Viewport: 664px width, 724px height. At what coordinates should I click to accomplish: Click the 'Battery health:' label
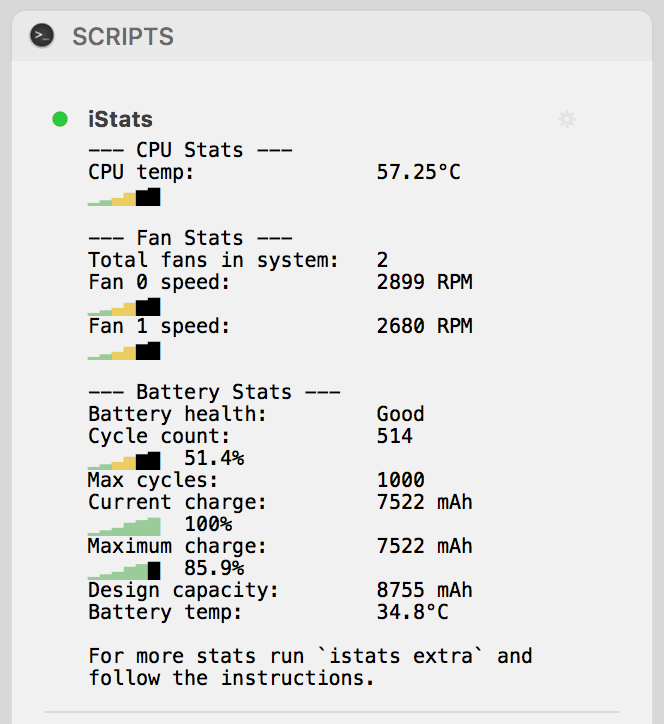pyautogui.click(x=177, y=414)
